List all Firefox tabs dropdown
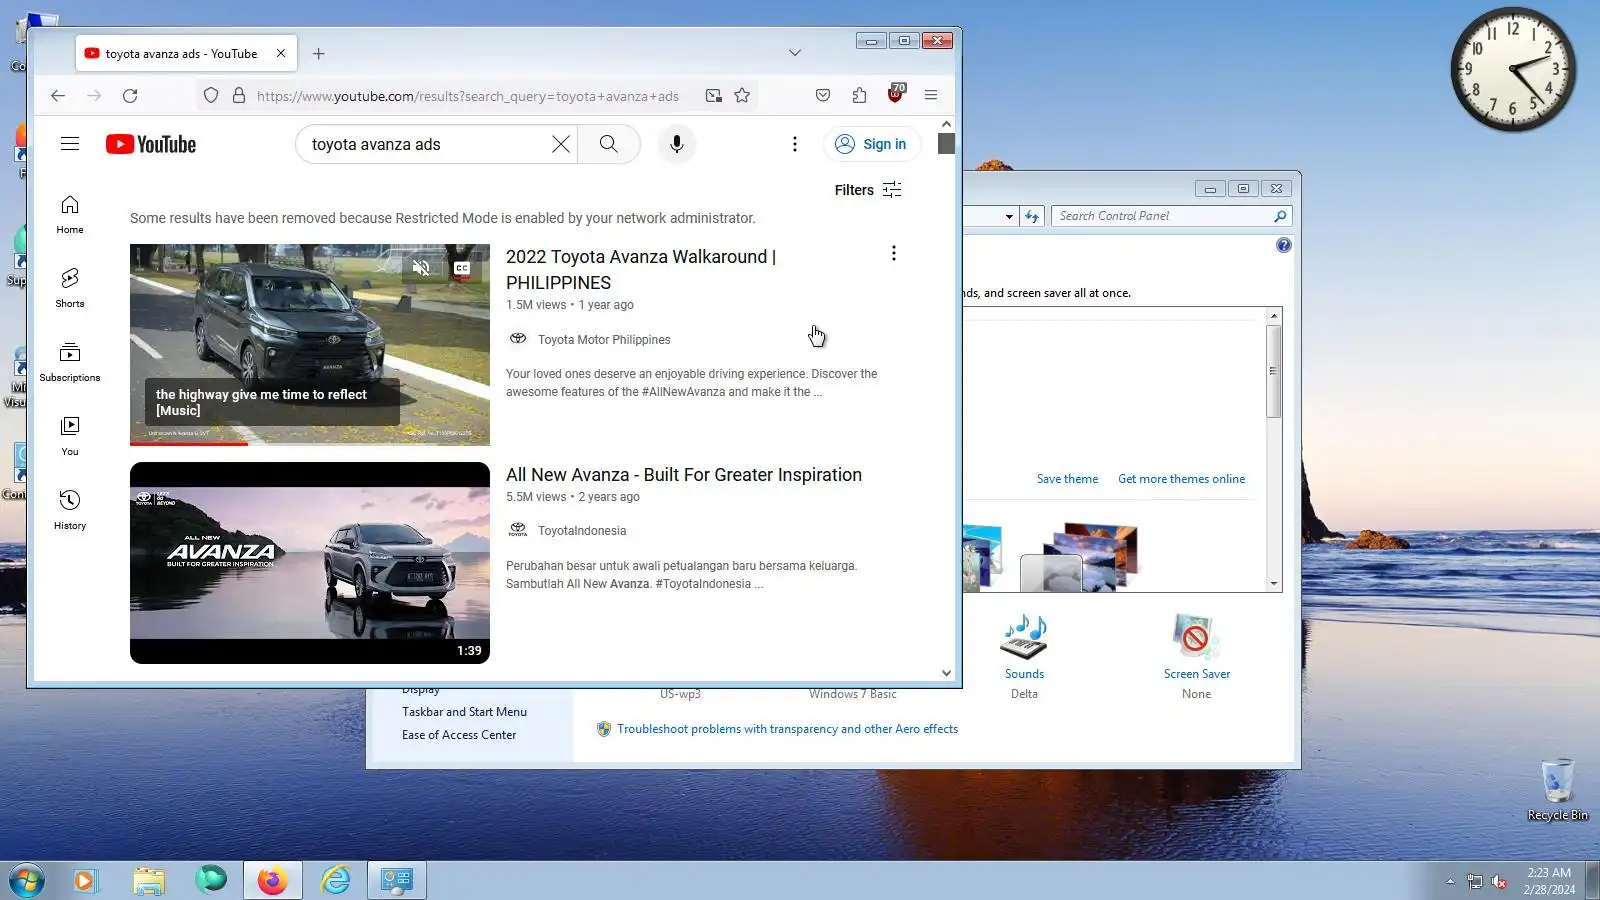Screen dimensions: 1600x900 coord(795,53)
